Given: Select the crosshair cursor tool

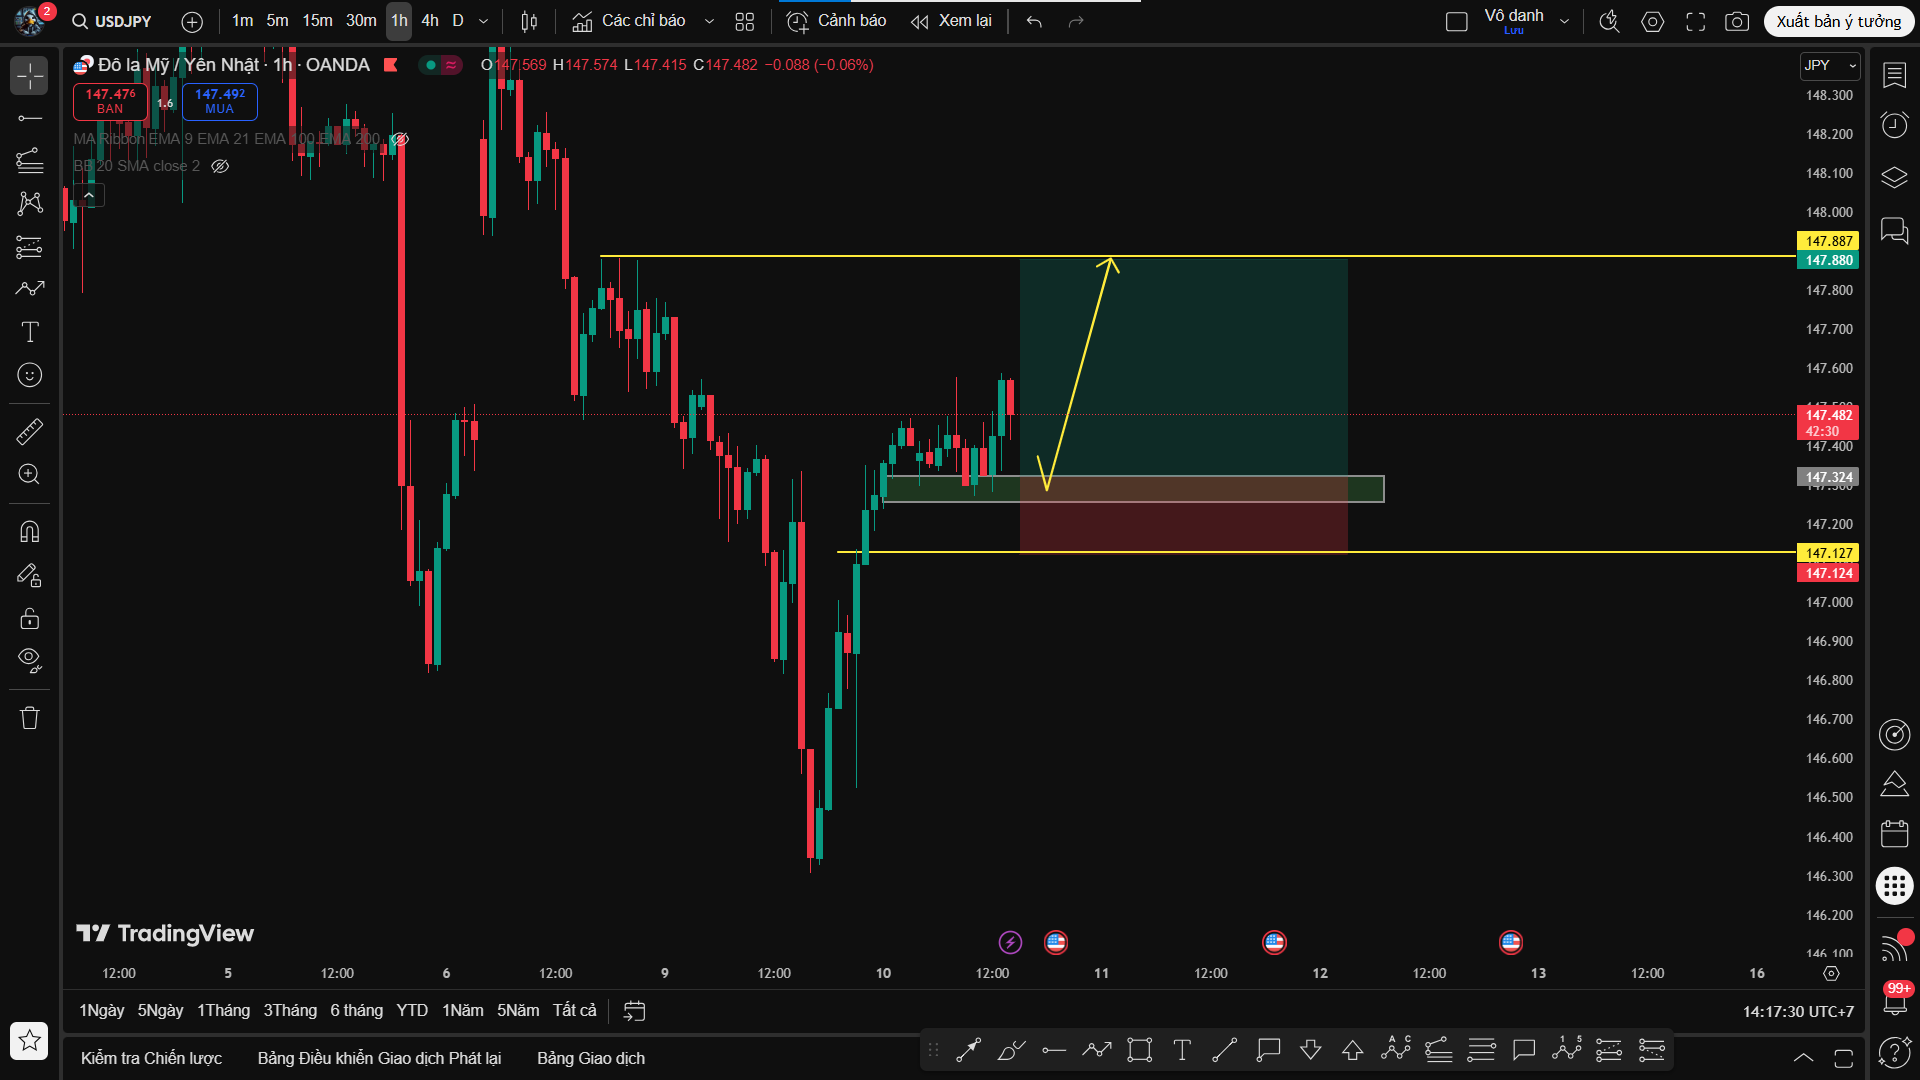Looking at the screenshot, I should [x=30, y=76].
